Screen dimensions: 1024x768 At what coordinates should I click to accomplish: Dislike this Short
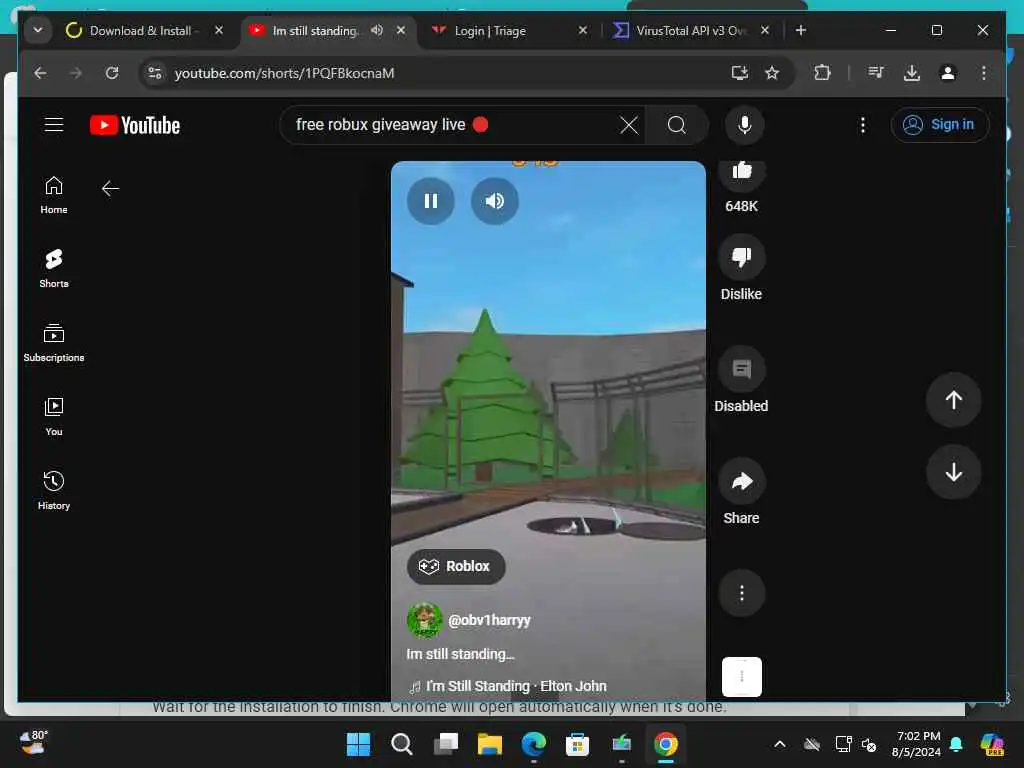click(741, 257)
